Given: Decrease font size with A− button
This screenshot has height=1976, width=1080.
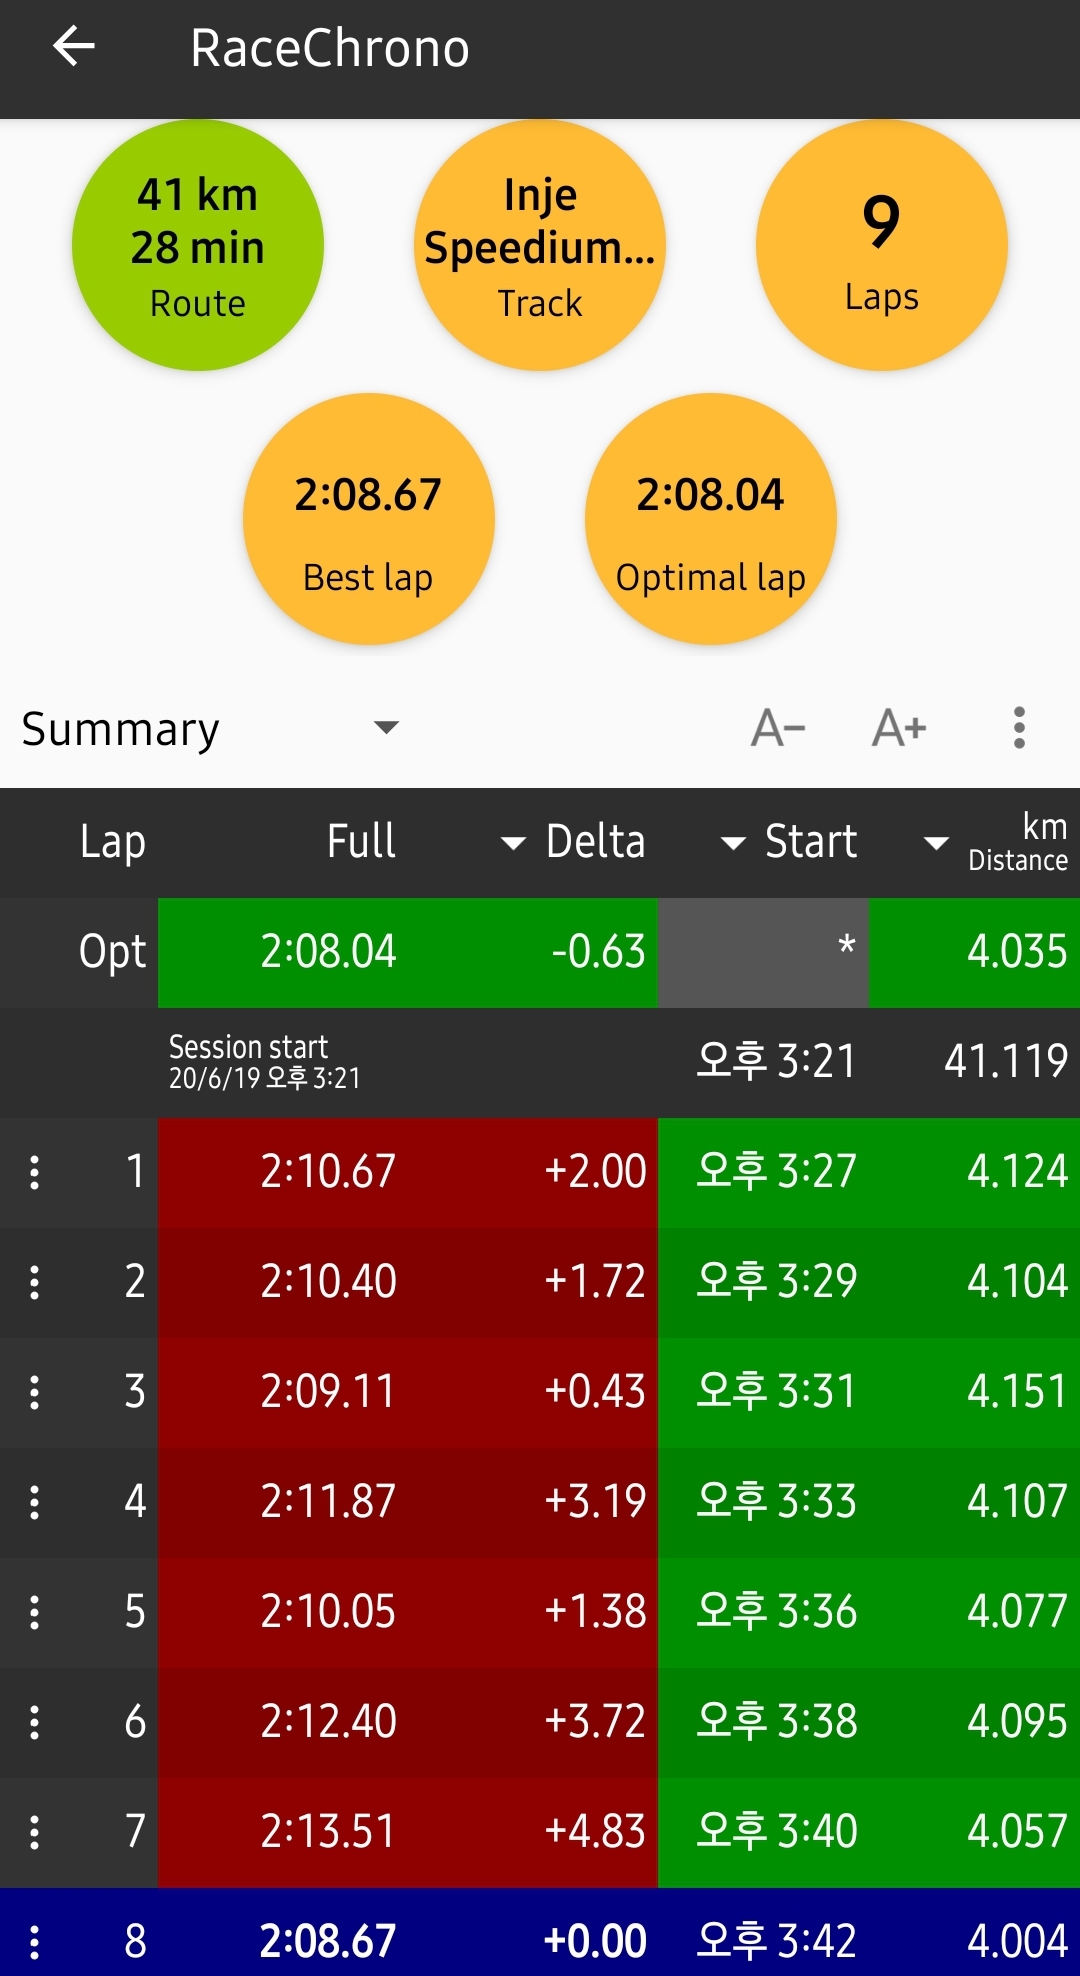Looking at the screenshot, I should (x=778, y=728).
